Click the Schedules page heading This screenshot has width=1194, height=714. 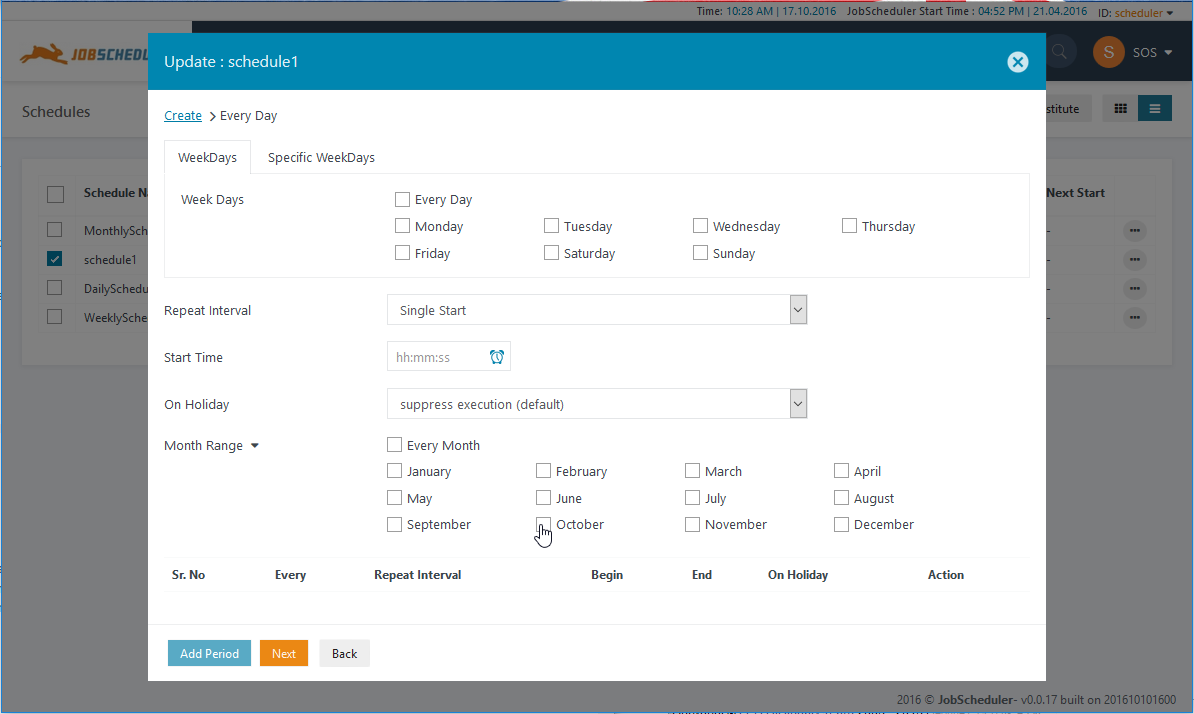(x=56, y=112)
